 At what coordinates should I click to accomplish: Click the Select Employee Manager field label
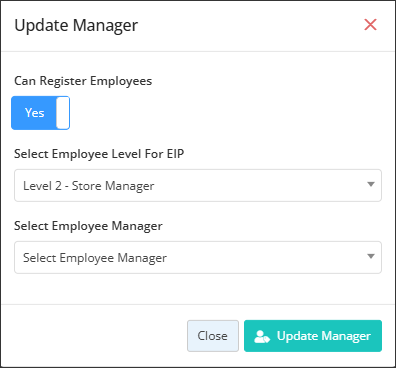88,226
